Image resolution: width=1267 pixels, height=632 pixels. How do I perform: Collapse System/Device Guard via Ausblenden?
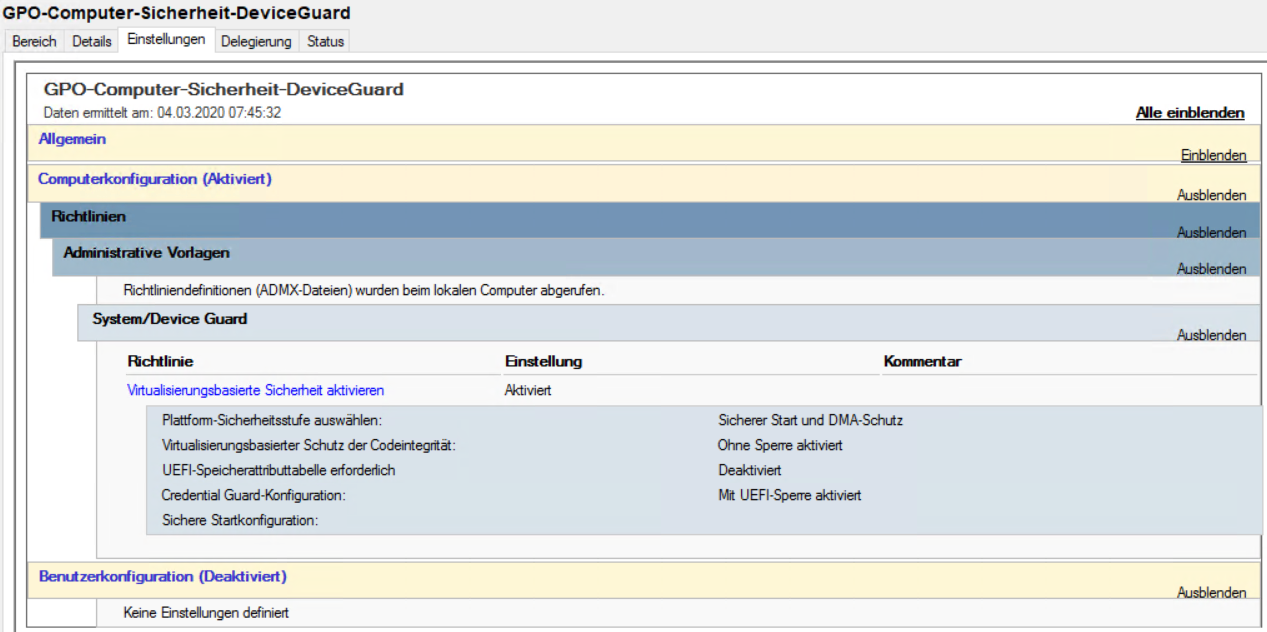(1211, 335)
